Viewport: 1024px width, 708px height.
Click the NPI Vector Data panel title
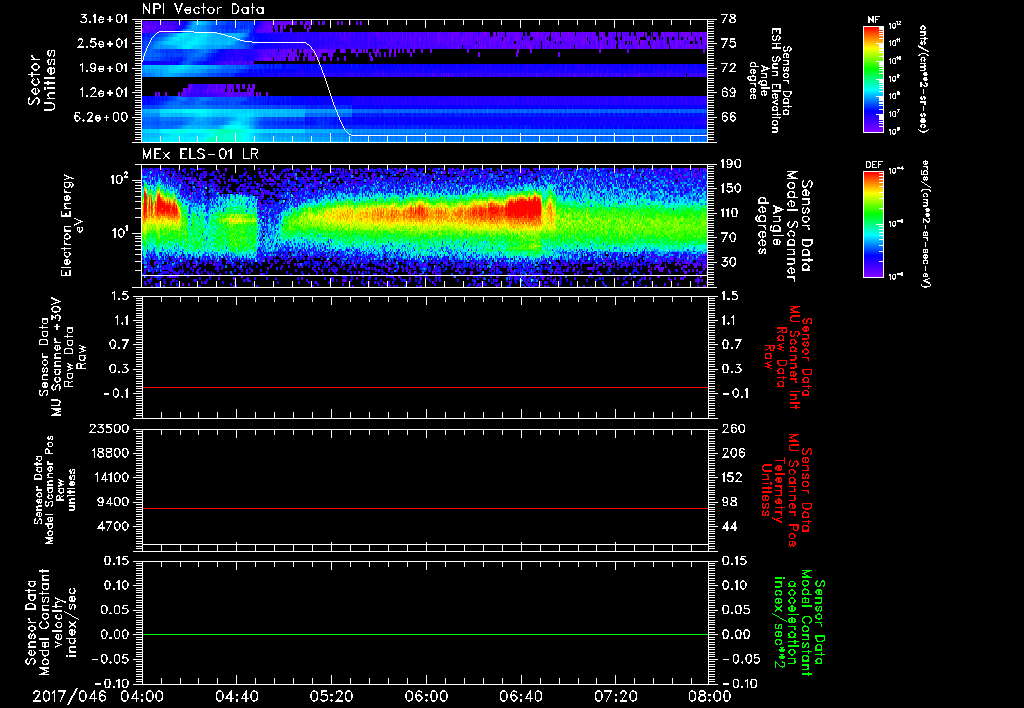[x=203, y=9]
